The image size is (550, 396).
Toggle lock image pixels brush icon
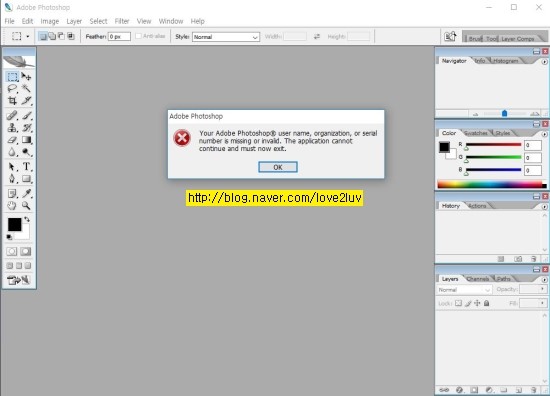coord(468,303)
